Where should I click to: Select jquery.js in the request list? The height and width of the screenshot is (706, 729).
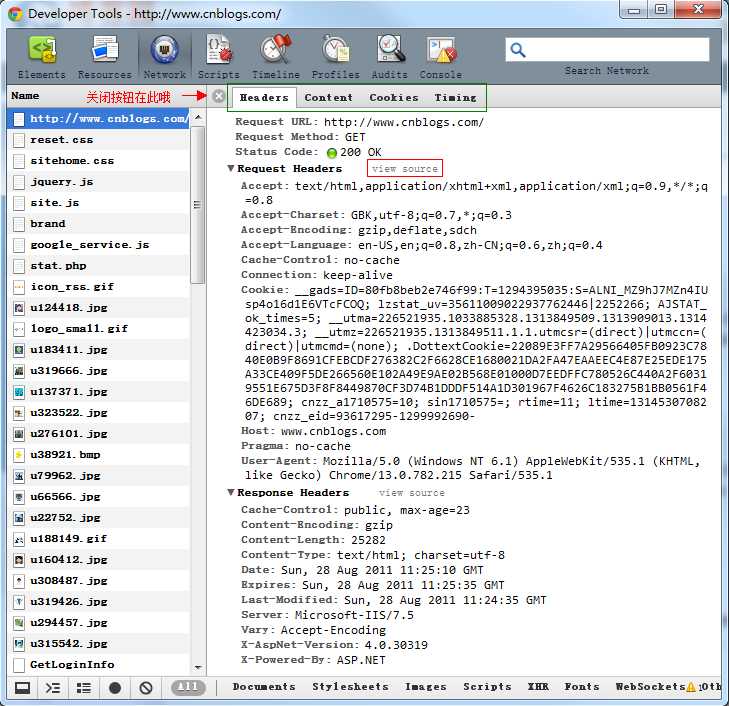point(99,182)
